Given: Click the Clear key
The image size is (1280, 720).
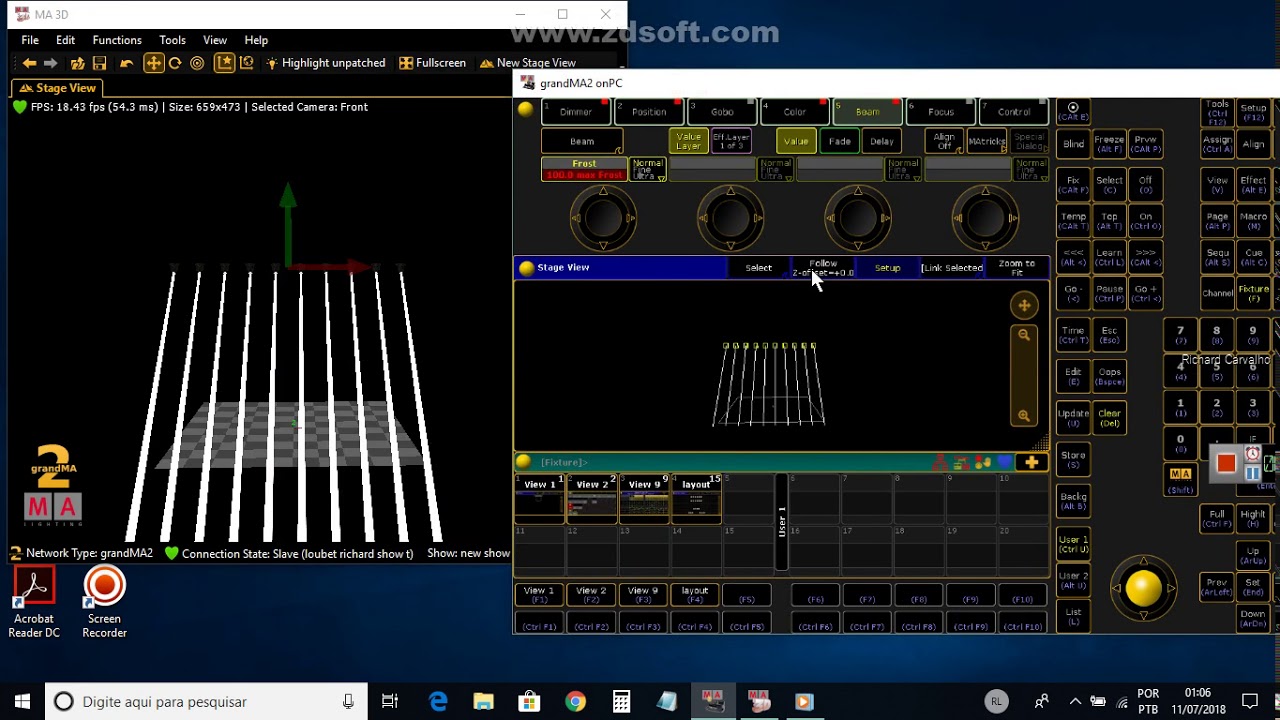Looking at the screenshot, I should tap(1109, 417).
